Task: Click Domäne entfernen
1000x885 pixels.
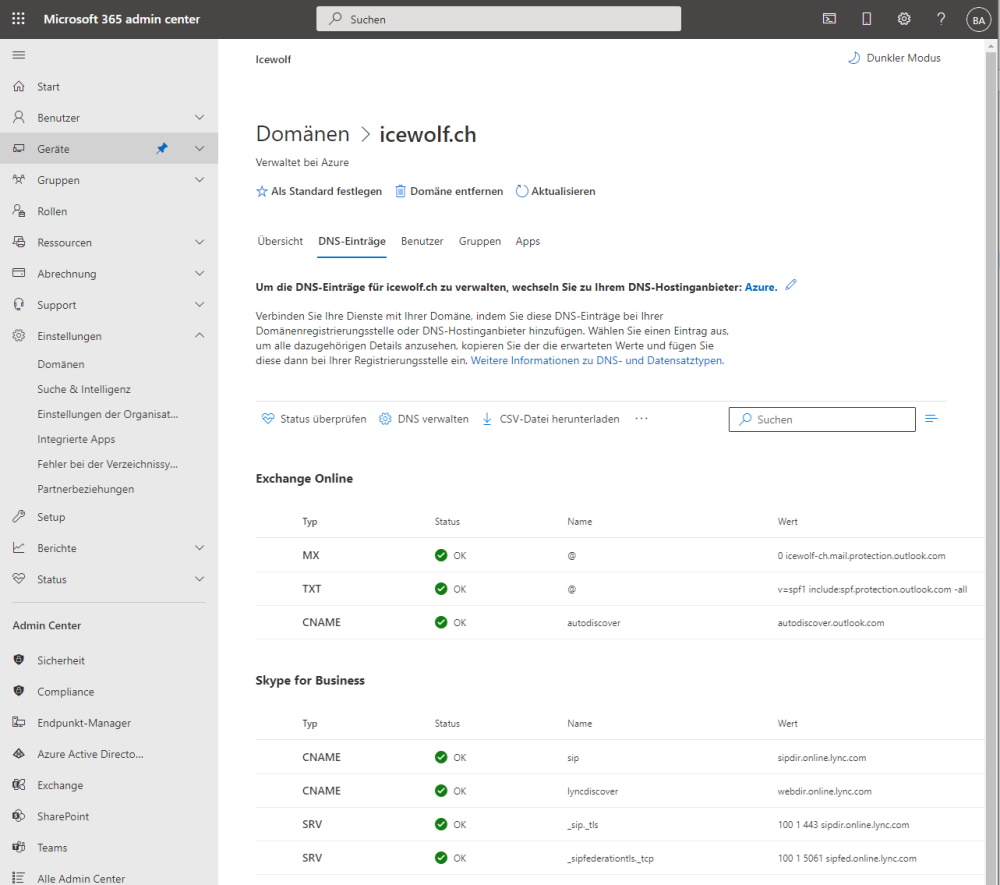Action: pos(449,191)
